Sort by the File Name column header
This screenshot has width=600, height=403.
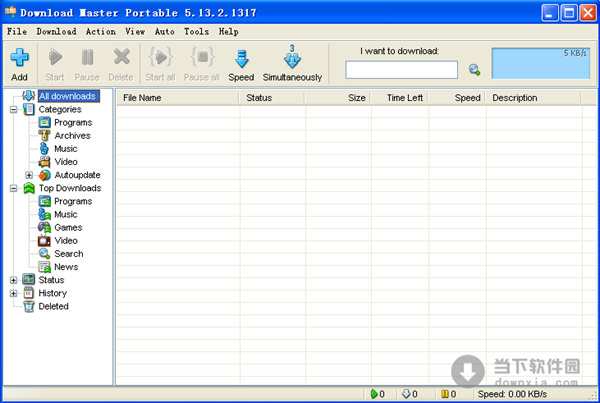point(178,98)
